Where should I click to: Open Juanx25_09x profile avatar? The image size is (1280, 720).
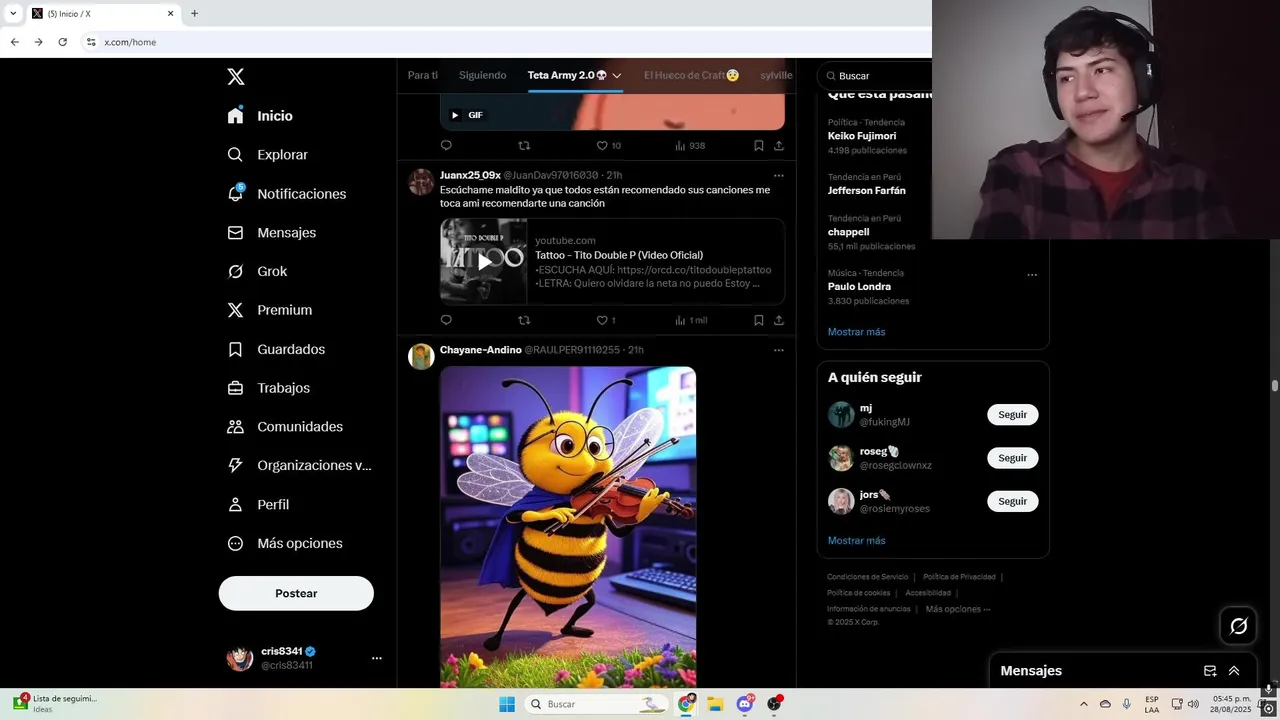click(421, 182)
